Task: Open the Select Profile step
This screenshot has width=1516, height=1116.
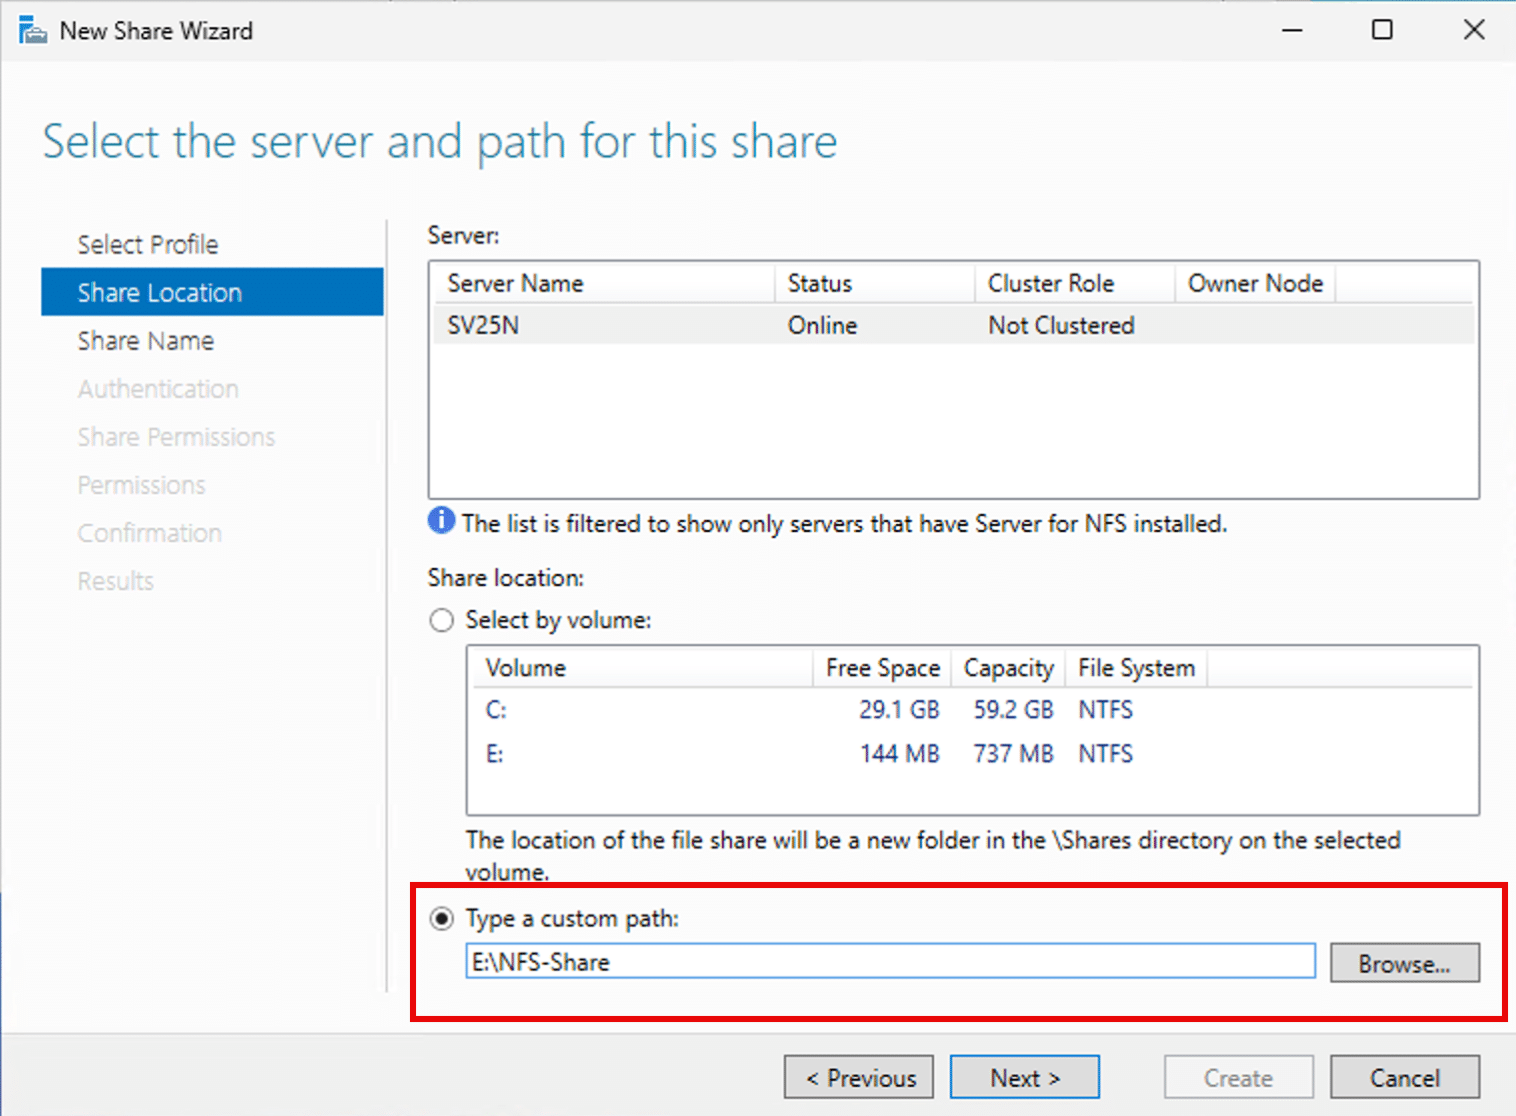Action: tap(147, 243)
